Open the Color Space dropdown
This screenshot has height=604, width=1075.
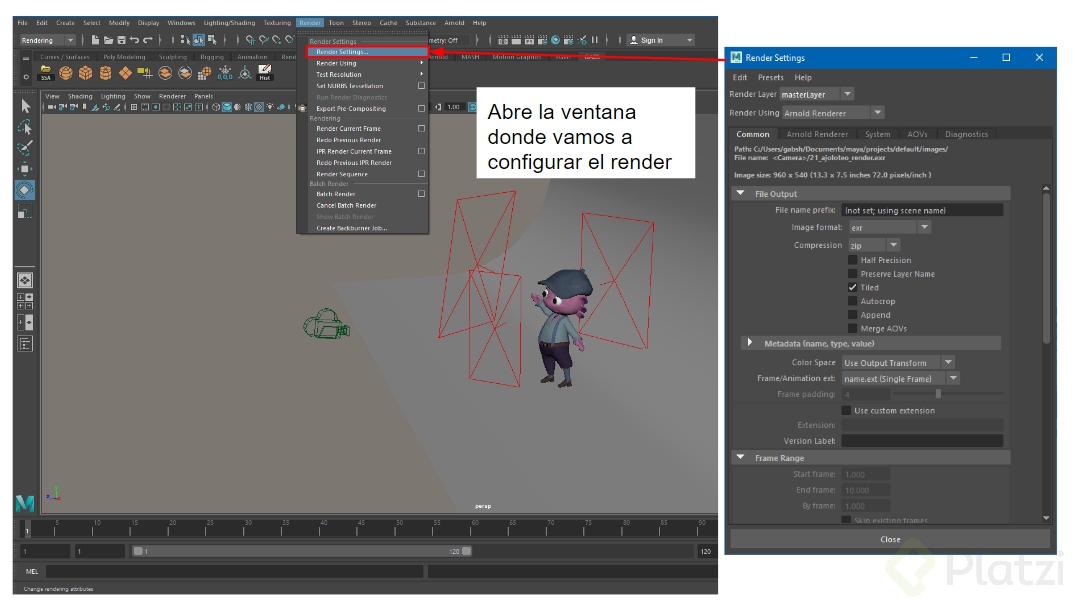pos(897,362)
